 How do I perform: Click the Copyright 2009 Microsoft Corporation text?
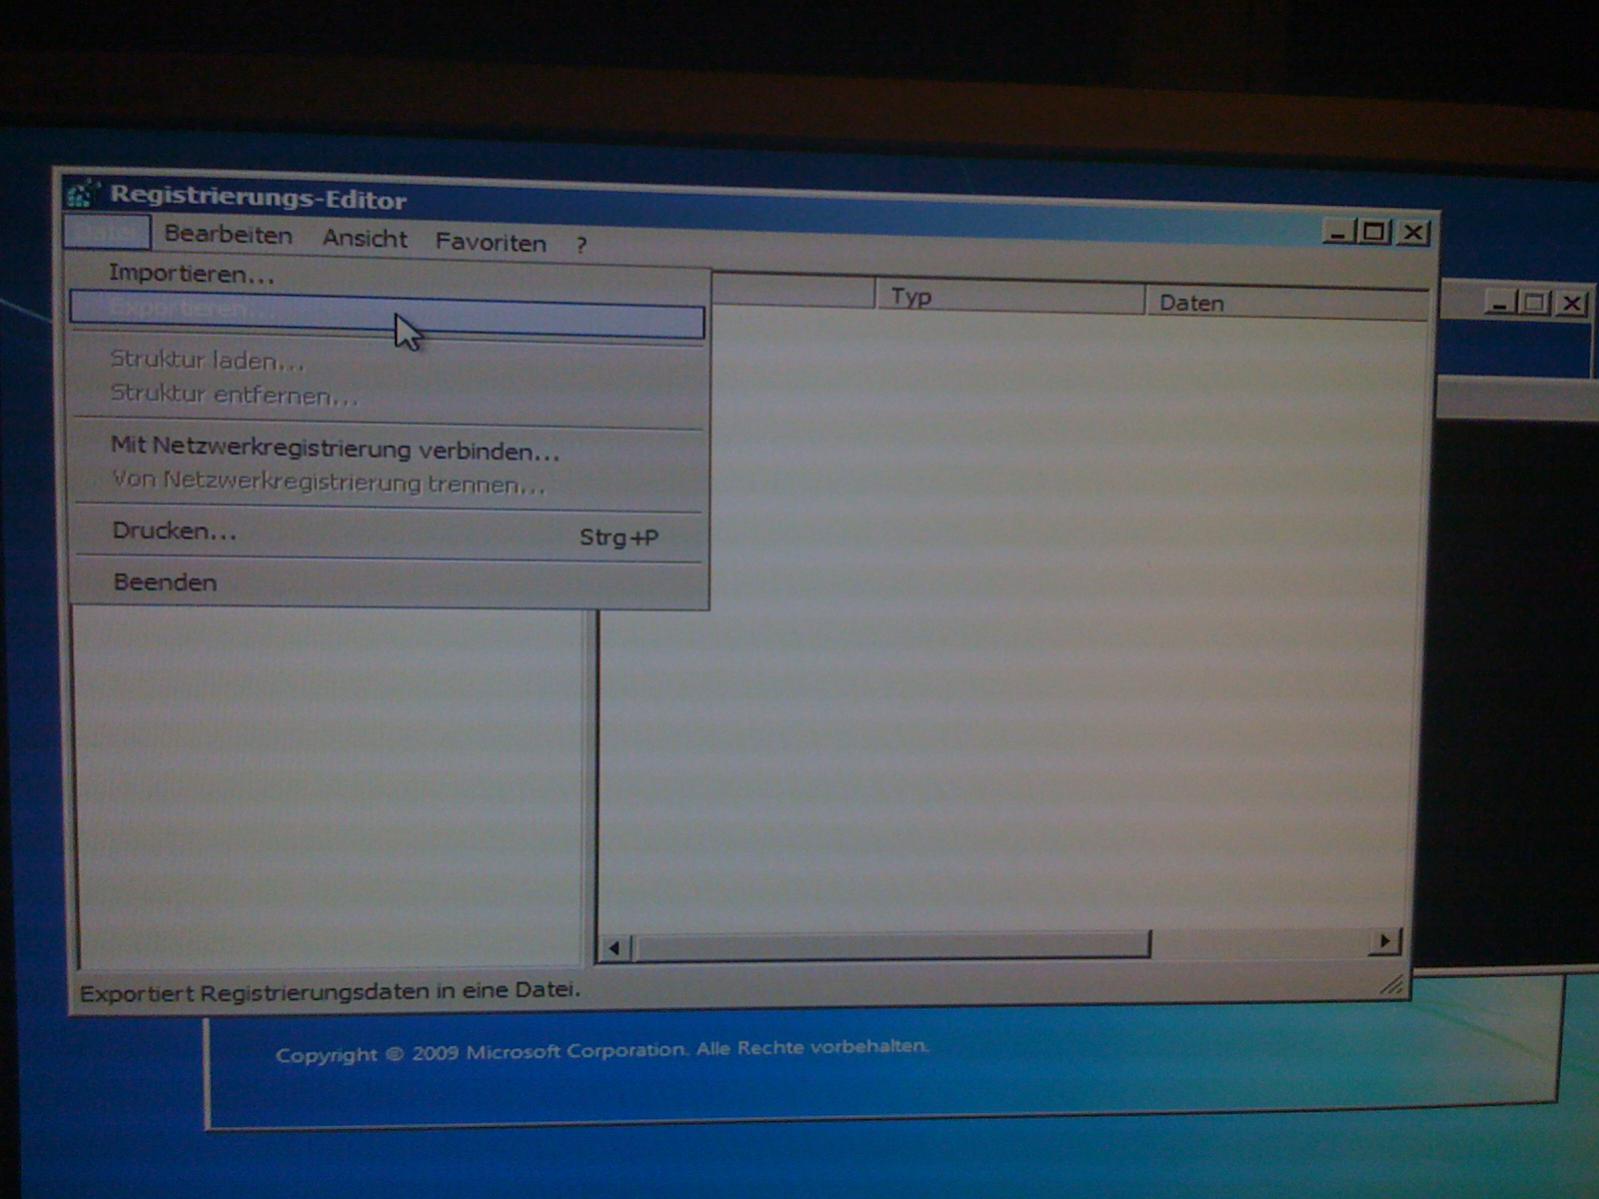[x=602, y=1050]
